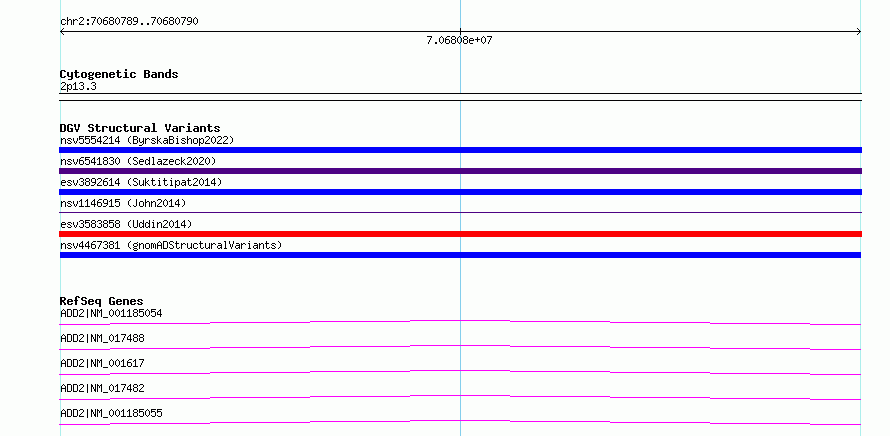Screen dimensions: 890x436
Task: Open transcript ADD2|NM_001185054 label
Action: pos(111,313)
